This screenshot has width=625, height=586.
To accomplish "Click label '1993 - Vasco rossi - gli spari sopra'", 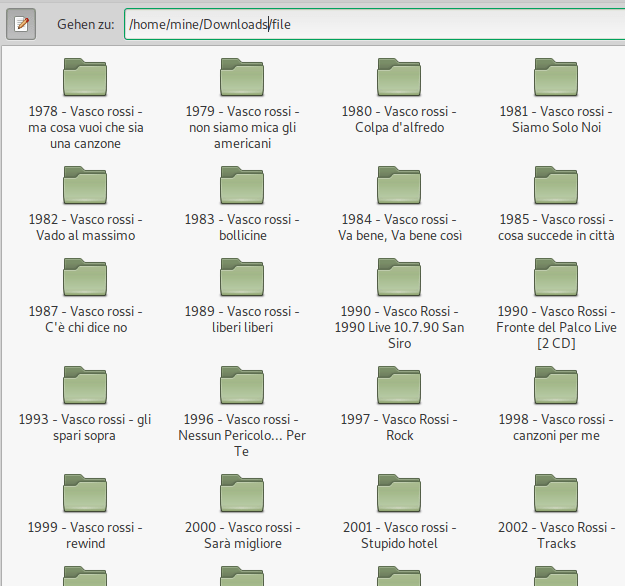I will click(x=85, y=427).
